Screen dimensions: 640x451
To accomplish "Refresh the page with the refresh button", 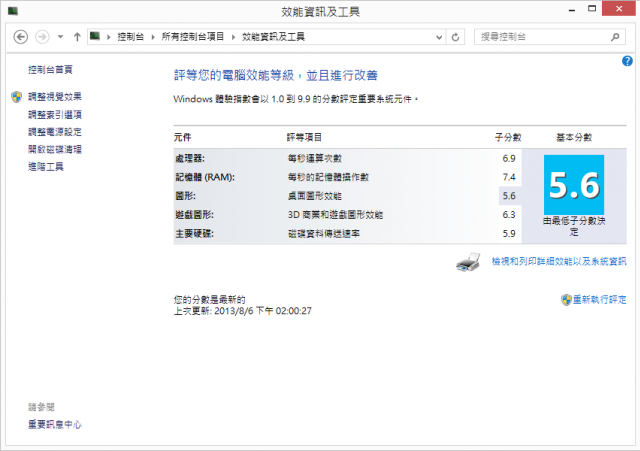I will 456,37.
